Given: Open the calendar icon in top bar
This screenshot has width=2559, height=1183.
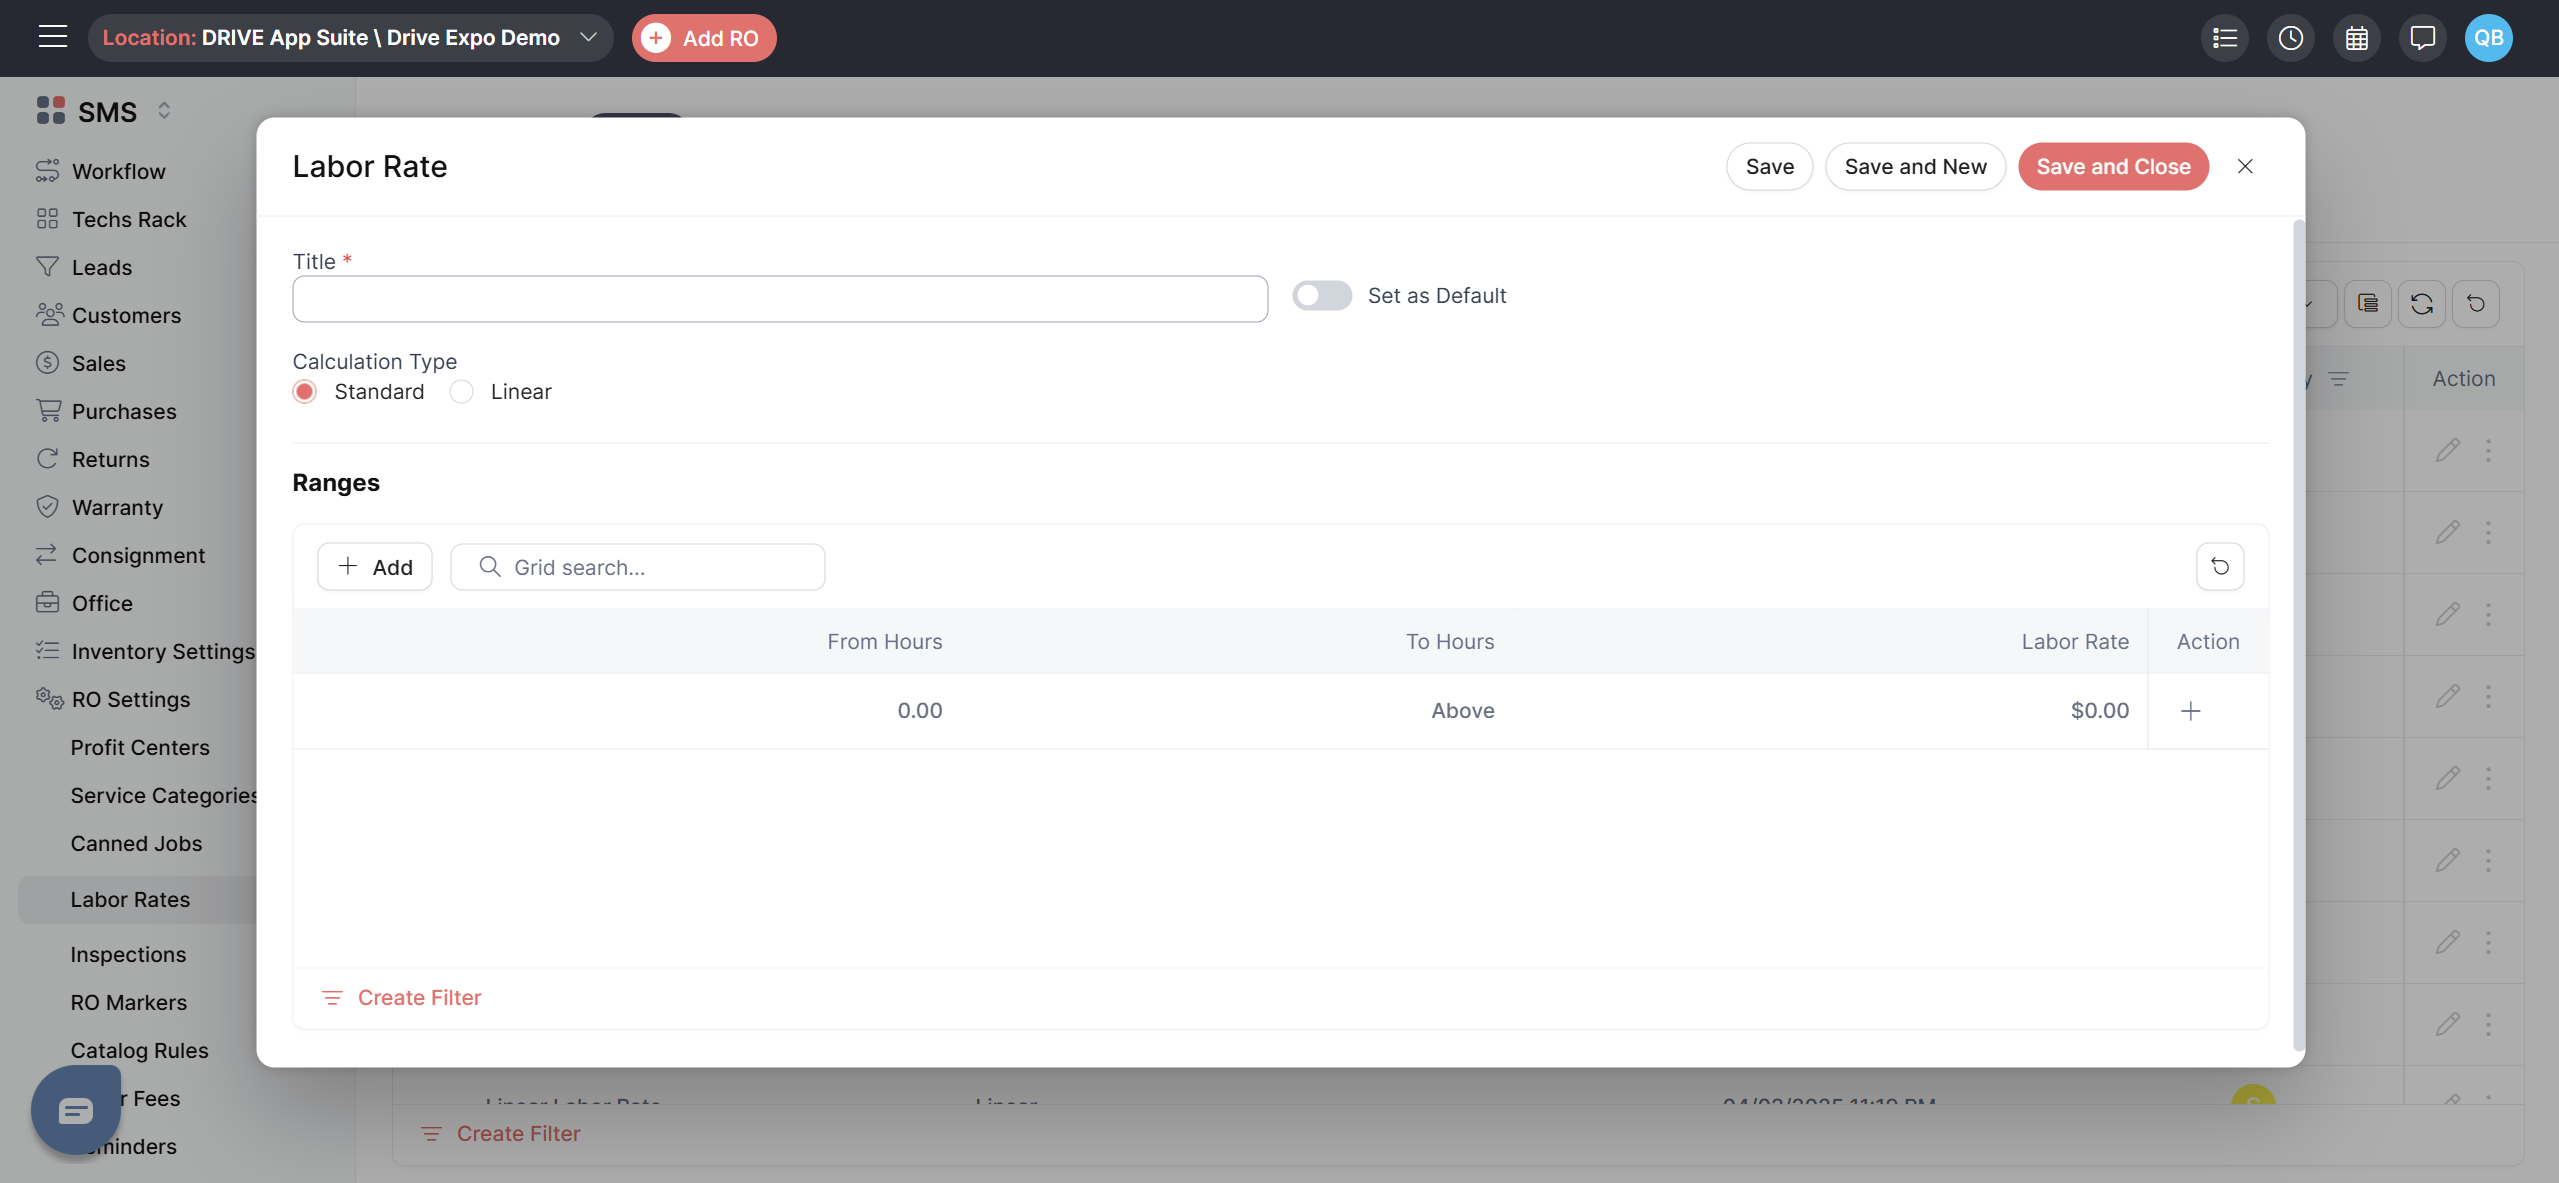Looking at the screenshot, I should point(2356,38).
